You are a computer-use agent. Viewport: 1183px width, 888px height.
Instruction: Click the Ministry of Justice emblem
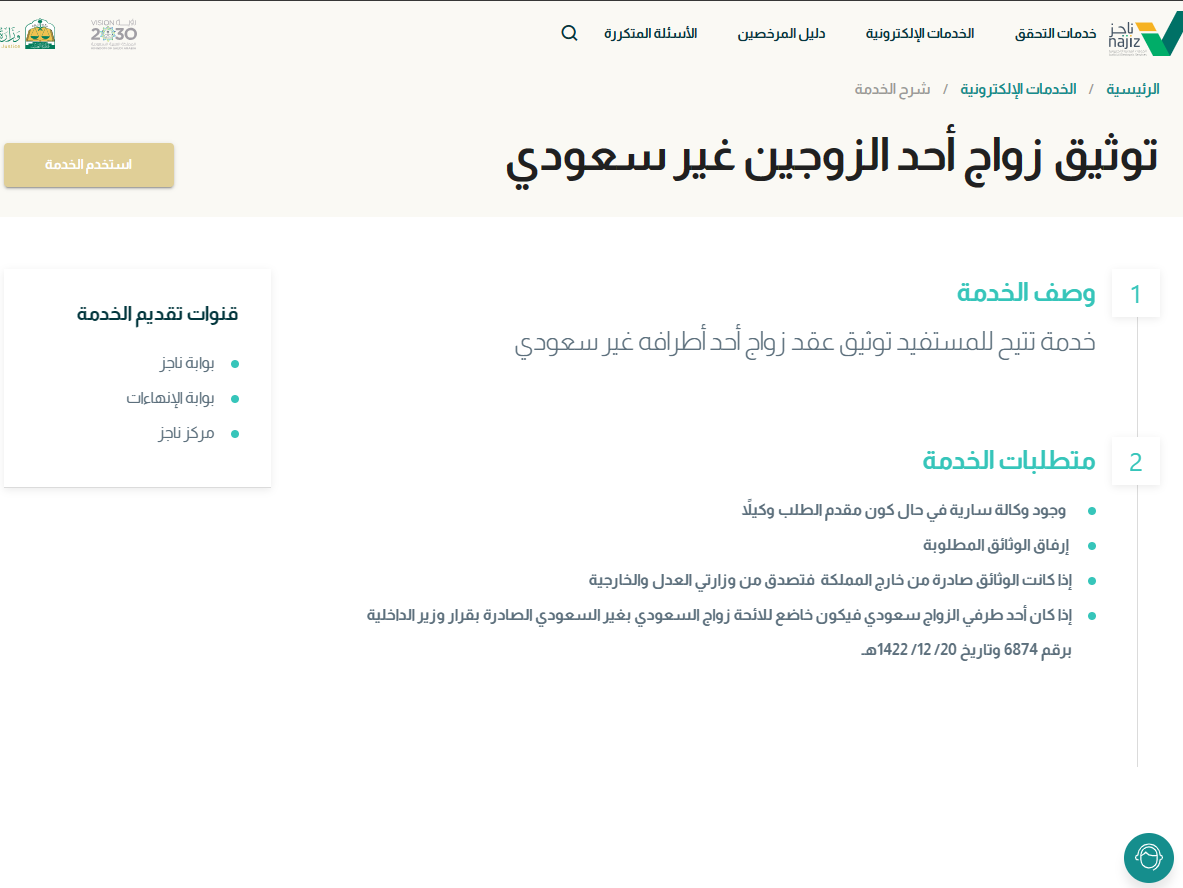[38, 34]
